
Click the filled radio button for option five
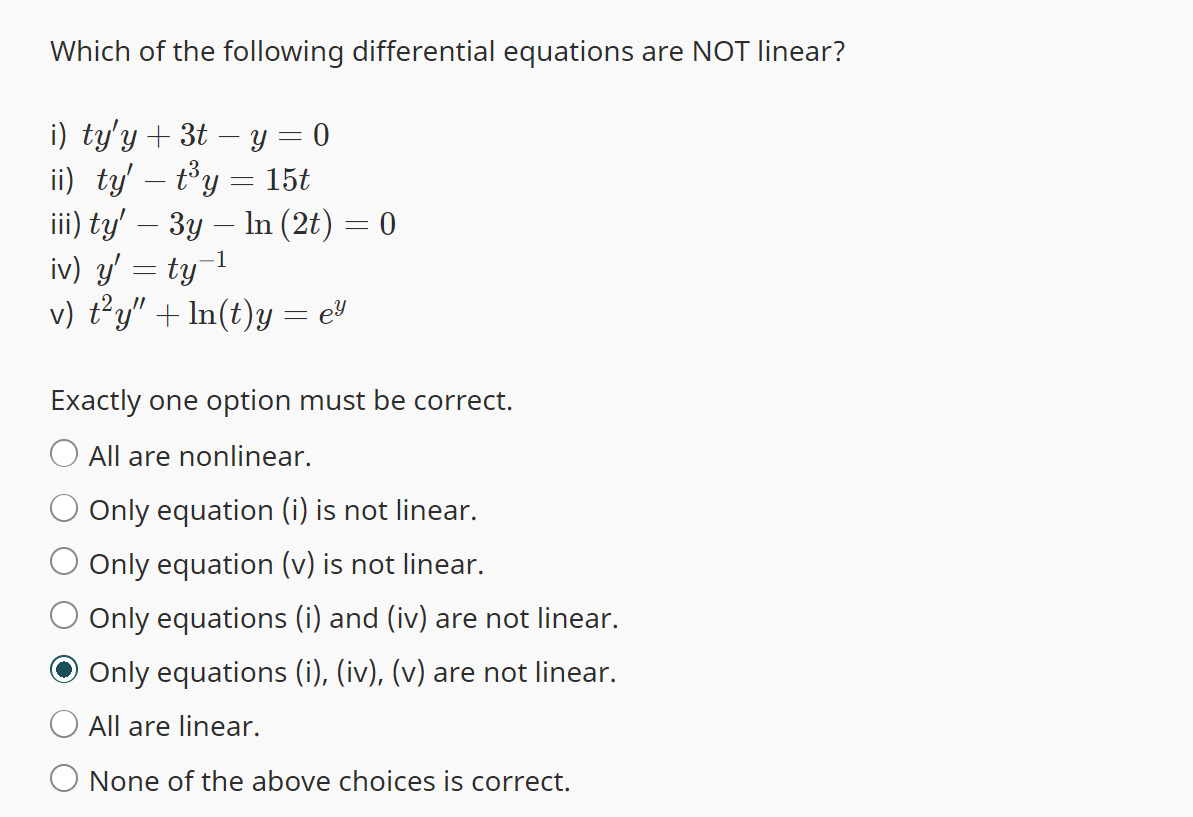click(x=63, y=669)
